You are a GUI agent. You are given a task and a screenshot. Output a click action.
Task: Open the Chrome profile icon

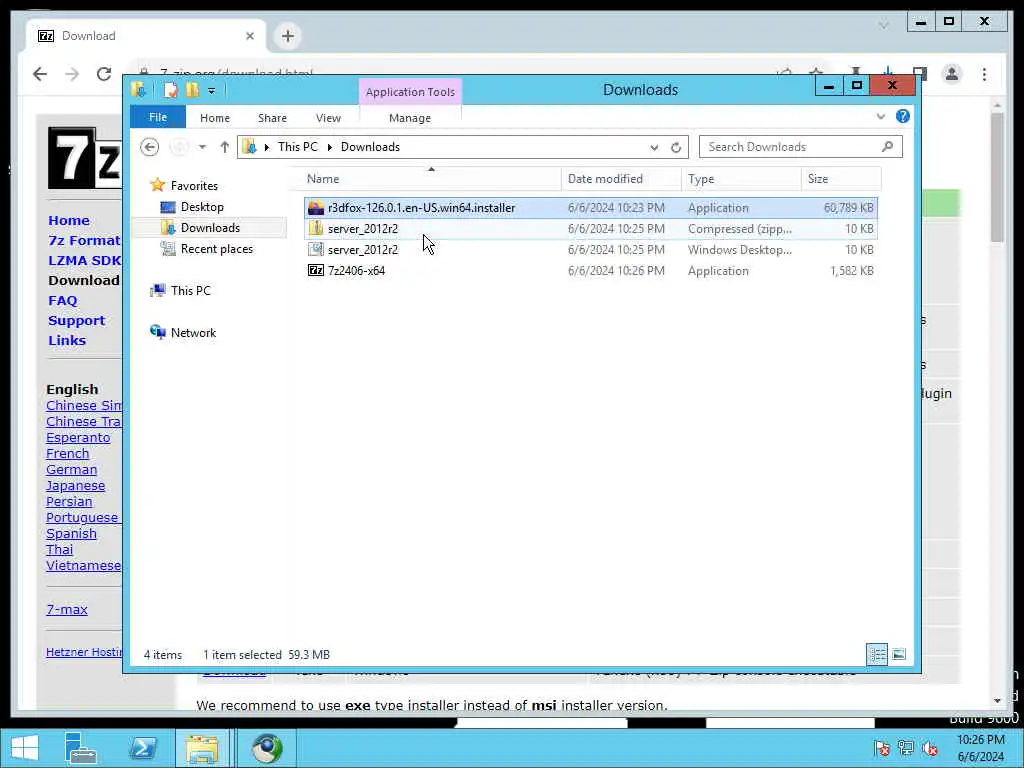(952, 74)
